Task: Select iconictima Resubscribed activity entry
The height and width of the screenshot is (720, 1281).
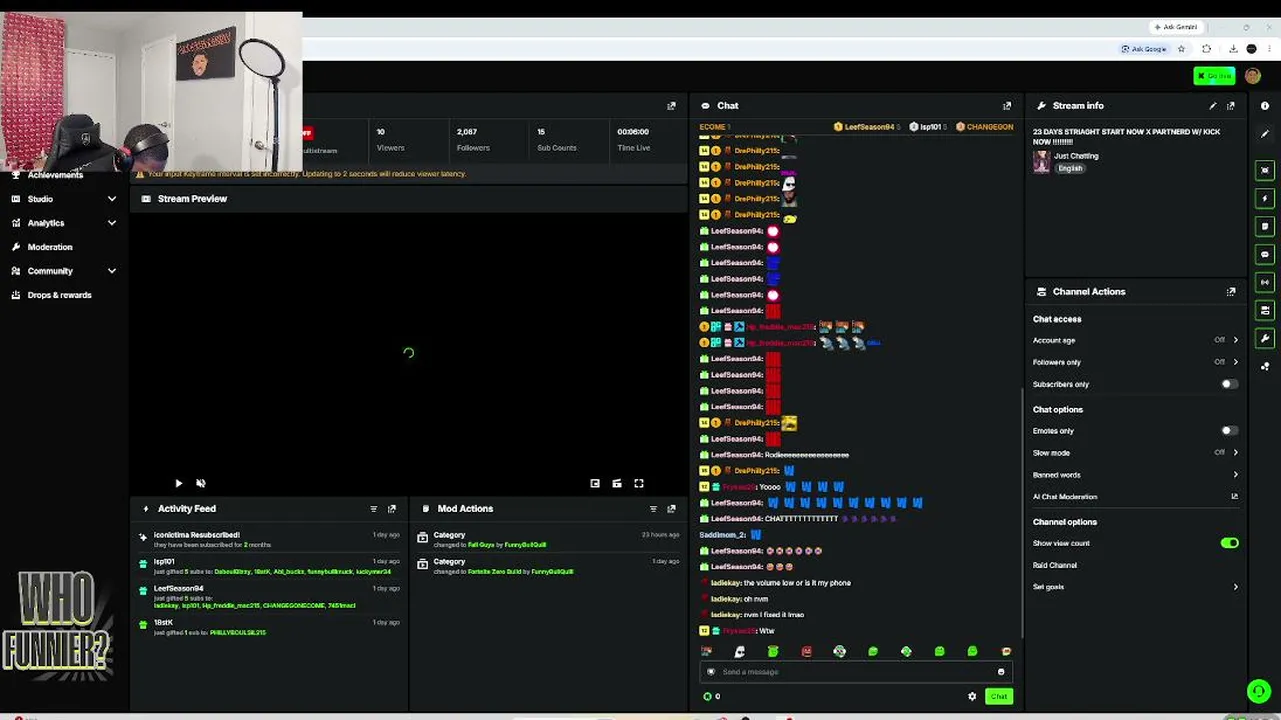Action: 270,539
